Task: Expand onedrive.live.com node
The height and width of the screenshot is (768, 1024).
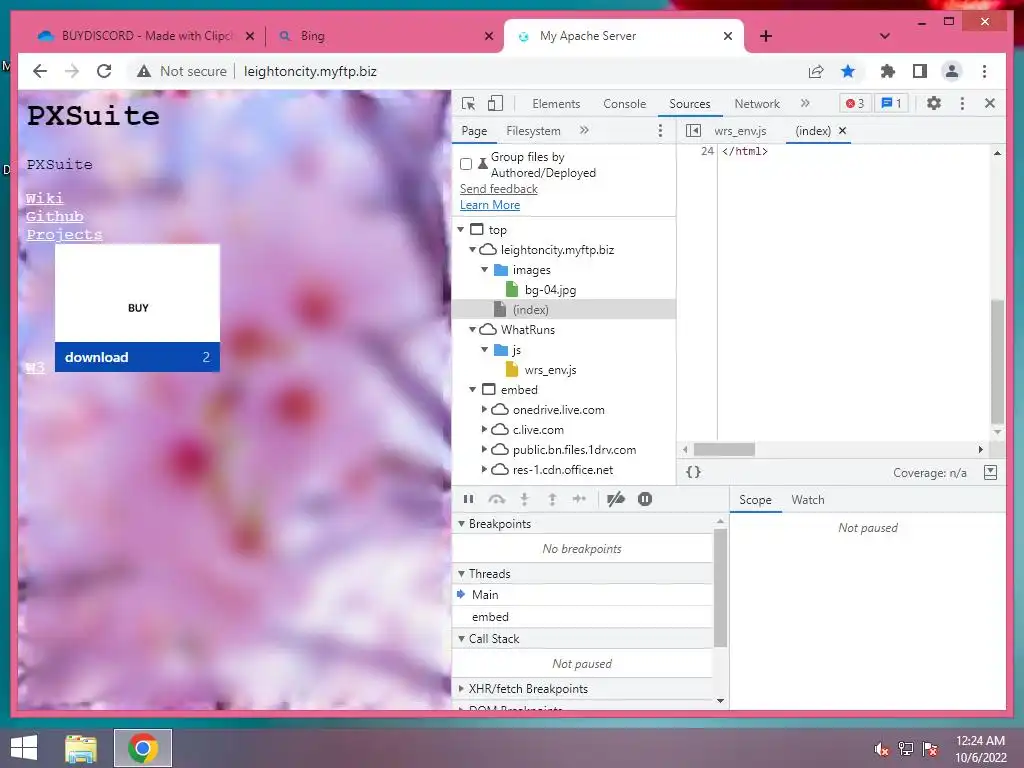Action: [485, 409]
